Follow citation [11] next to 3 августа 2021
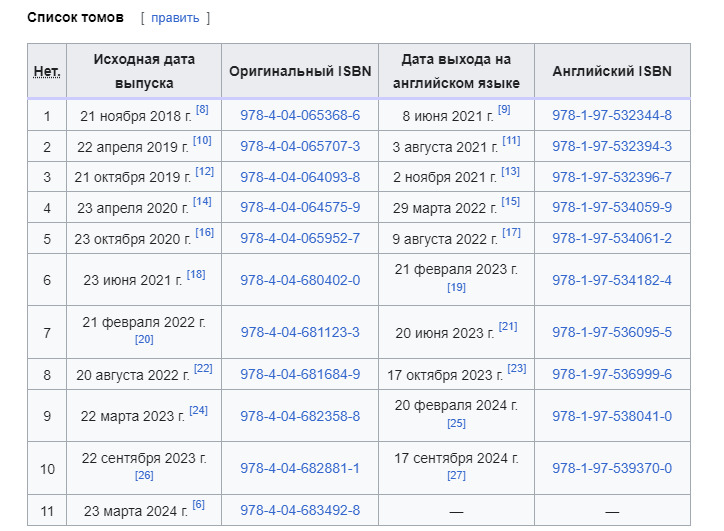The width and height of the screenshot is (724, 531). pos(511,141)
